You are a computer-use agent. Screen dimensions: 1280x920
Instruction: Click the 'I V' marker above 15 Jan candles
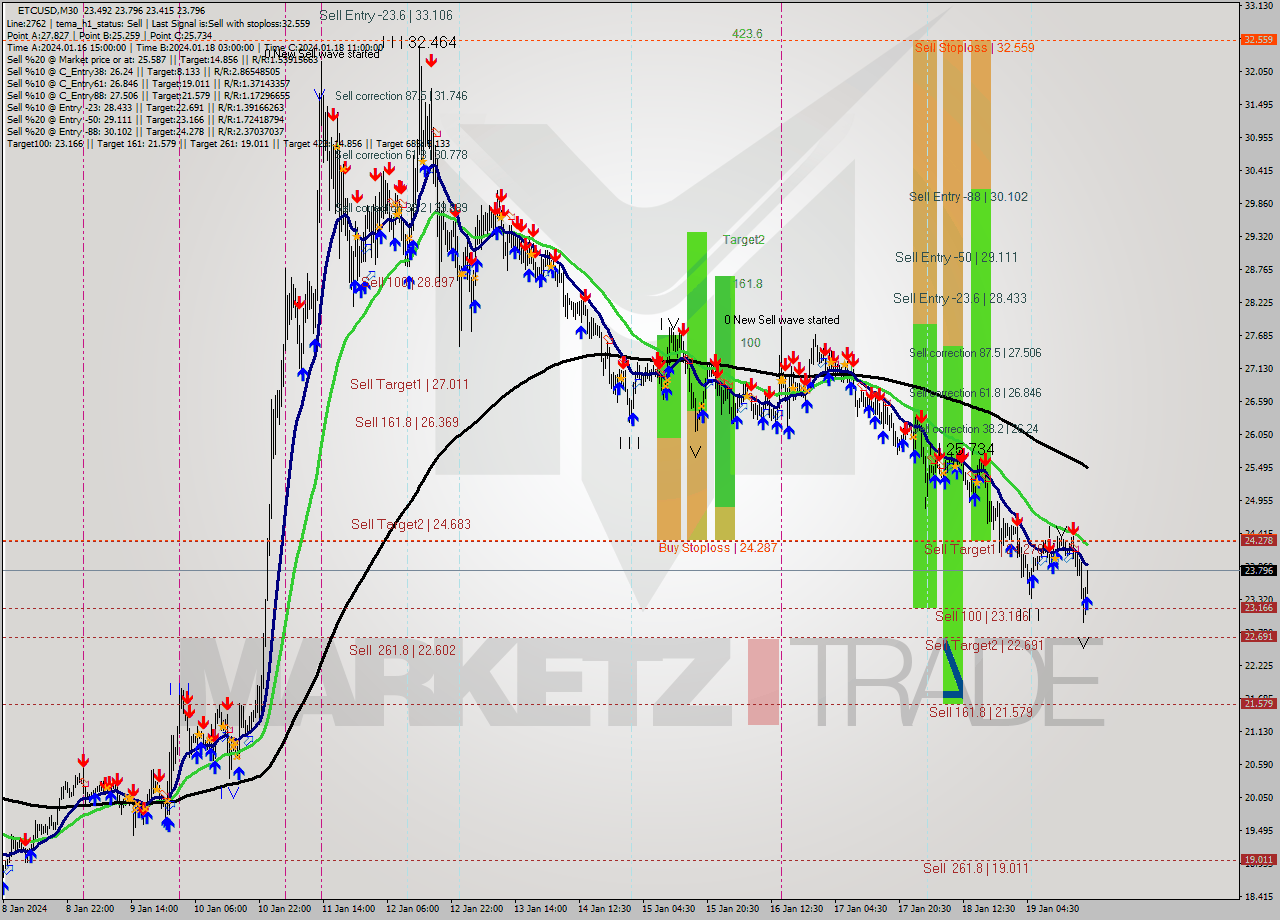[669, 325]
